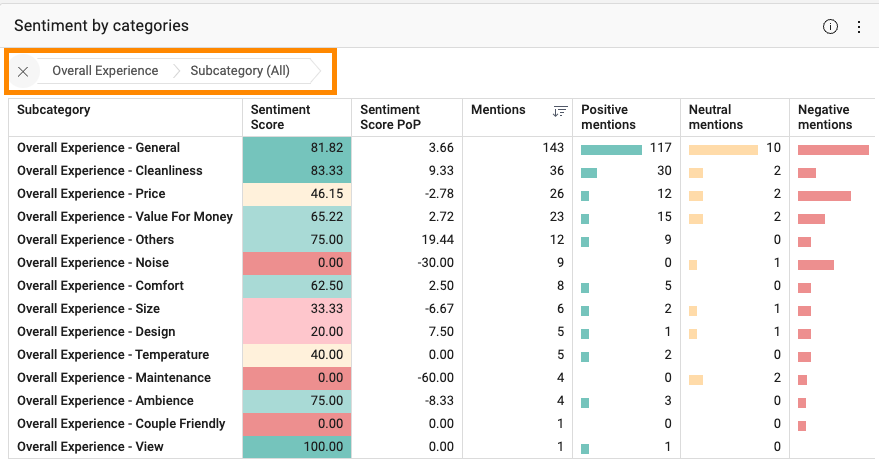Click the Positive mentions column header

pyautogui.click(x=608, y=117)
